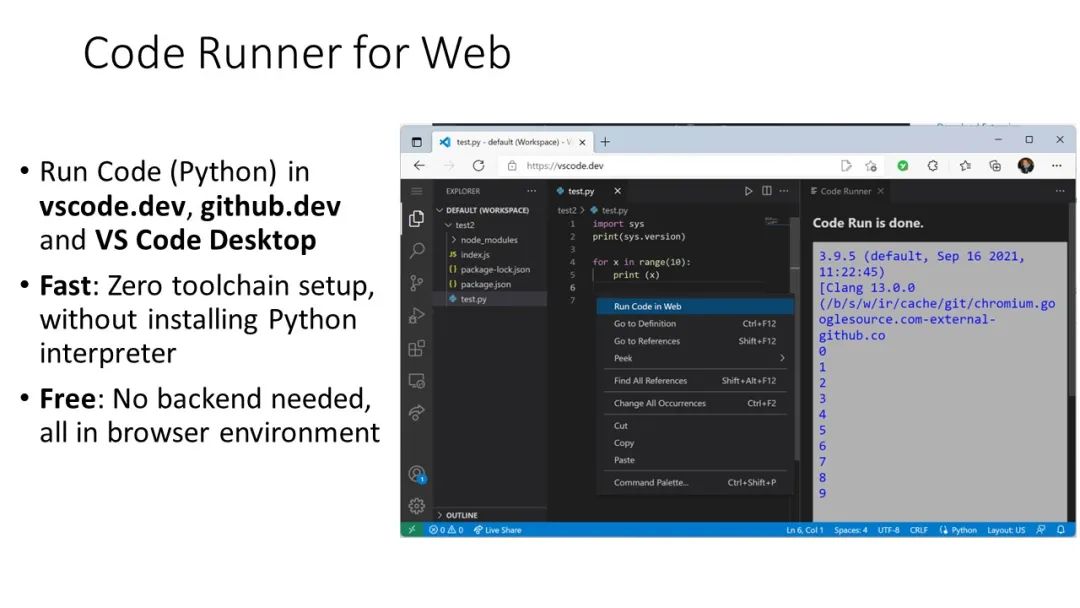Click the remote indicator in status bar

(412, 530)
